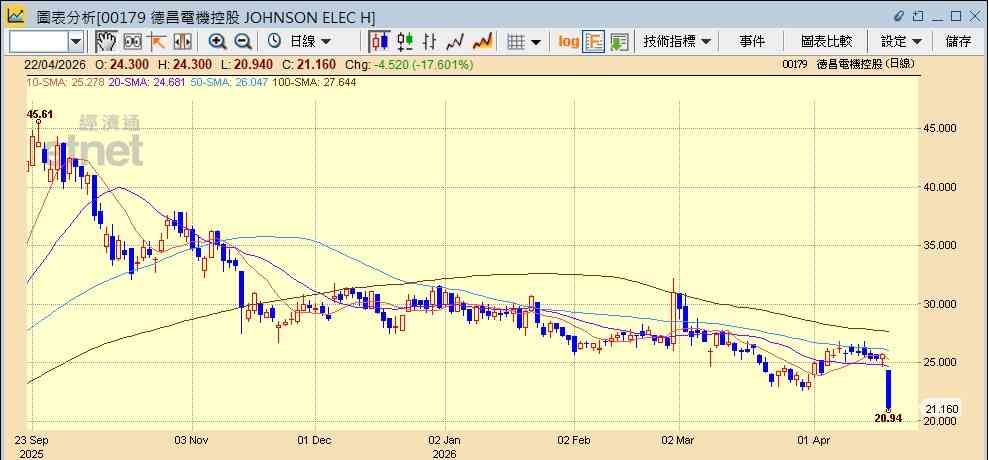Image resolution: width=989 pixels, height=460 pixels.
Task: Open the 日線 period dropdown
Action: (x=310, y=42)
